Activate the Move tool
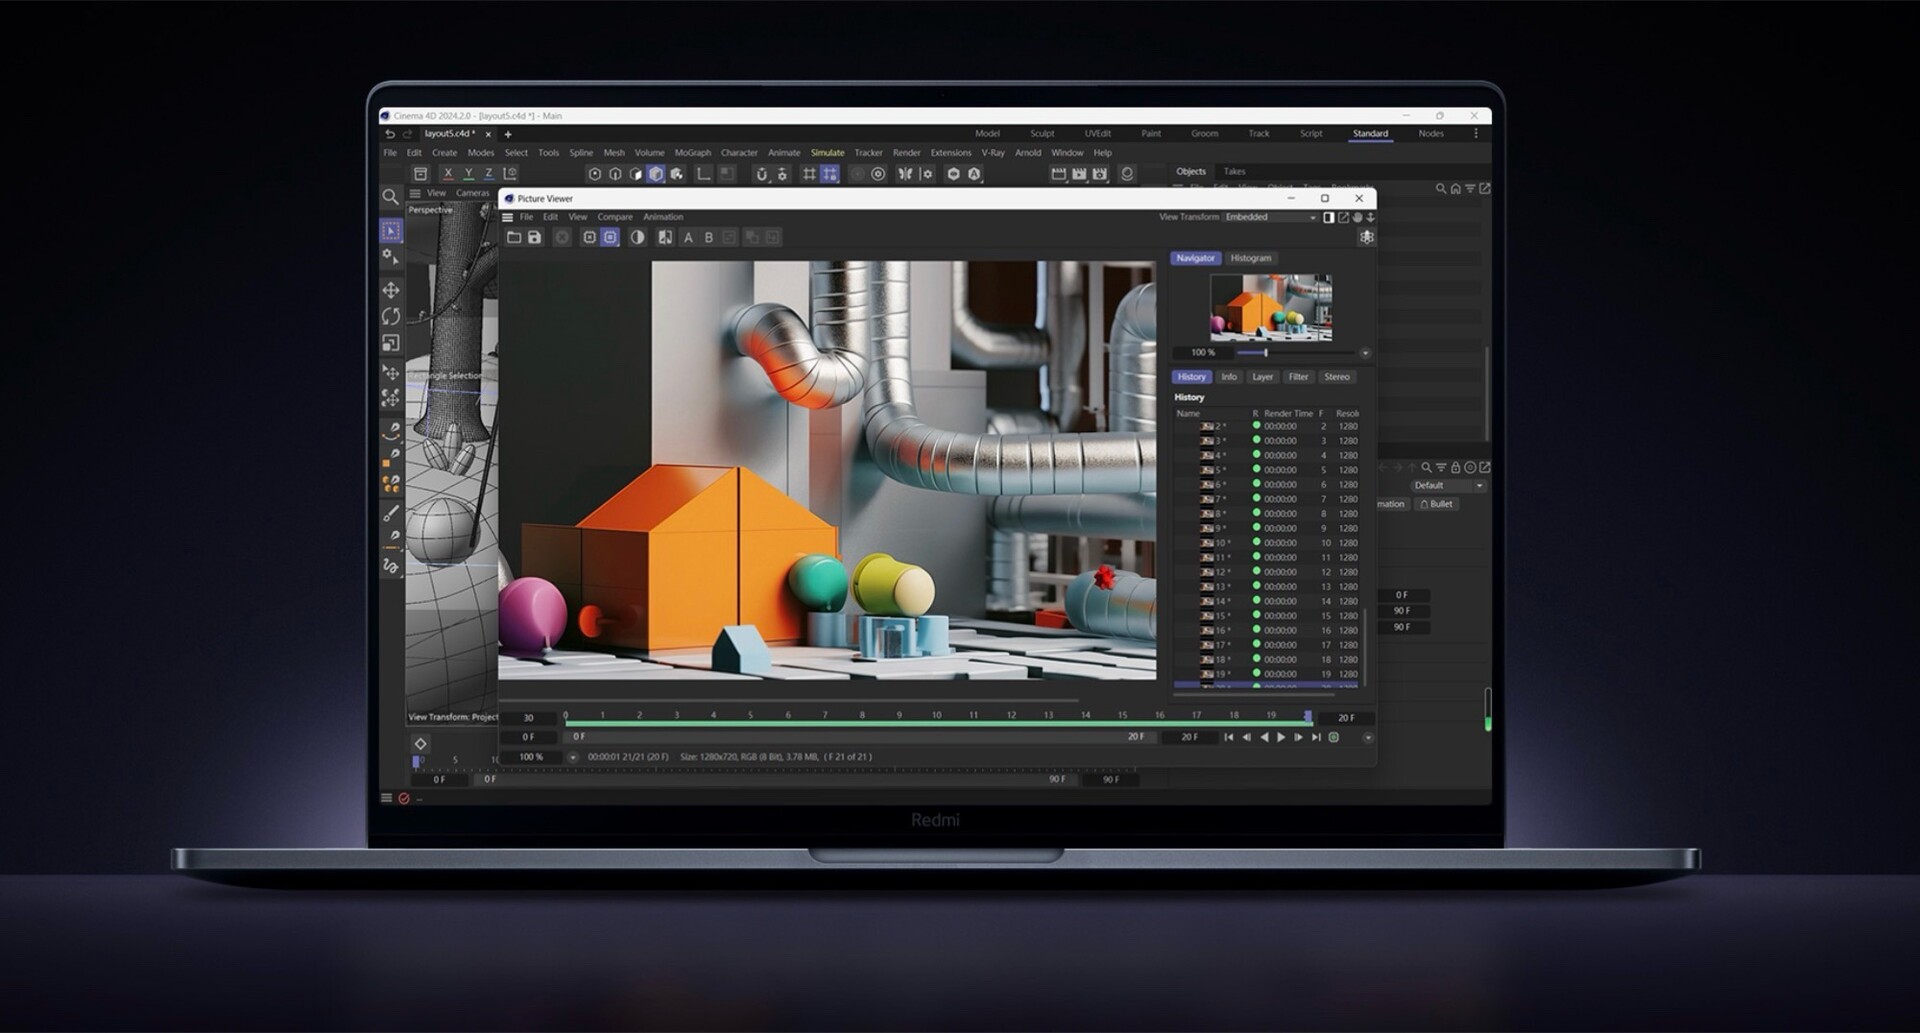Screen dimensions: 1920x1033 click(x=391, y=290)
